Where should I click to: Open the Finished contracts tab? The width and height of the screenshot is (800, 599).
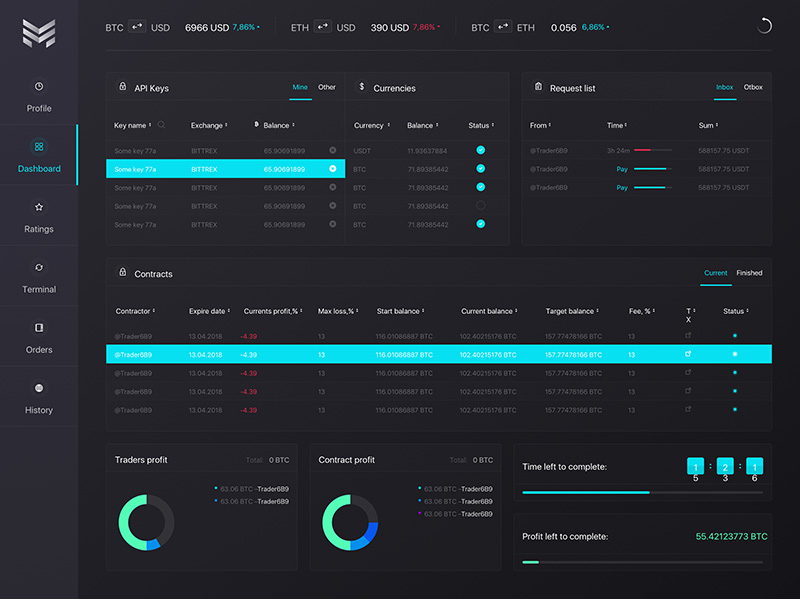click(x=750, y=273)
